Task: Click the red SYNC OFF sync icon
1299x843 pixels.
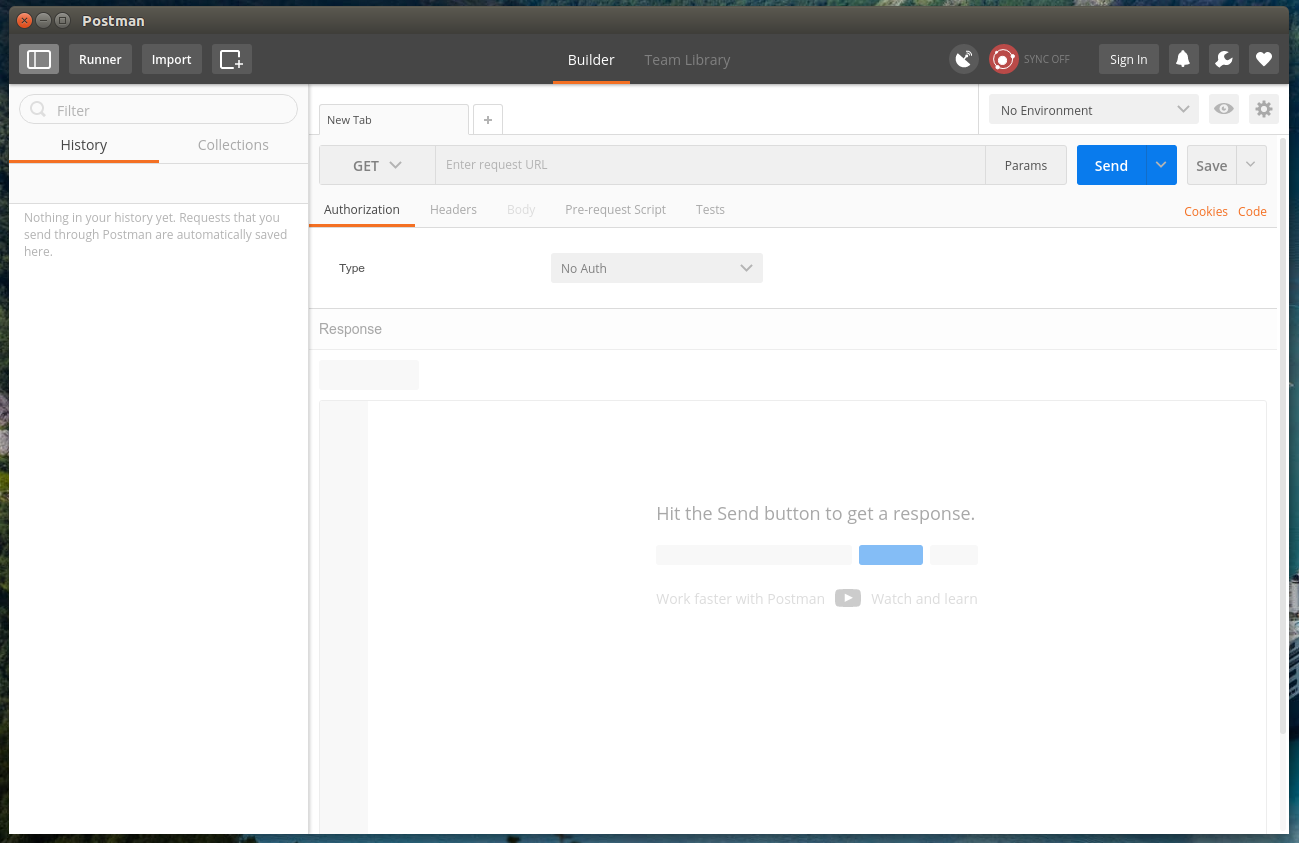Action: [x=1004, y=59]
